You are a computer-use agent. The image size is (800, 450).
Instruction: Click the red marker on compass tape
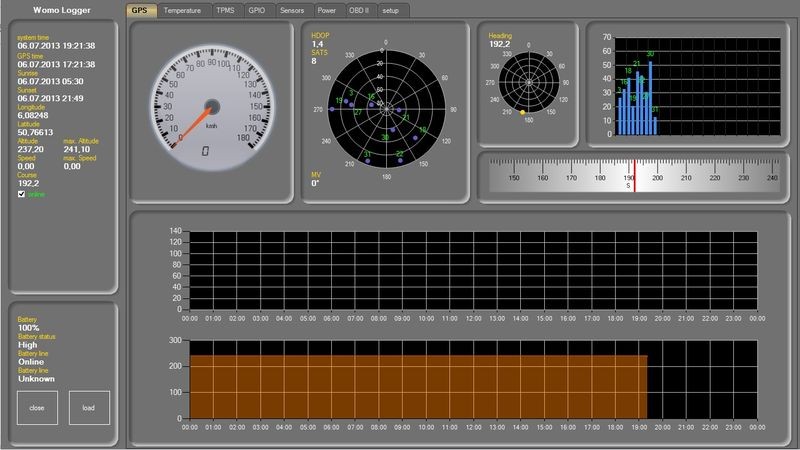[x=634, y=173]
